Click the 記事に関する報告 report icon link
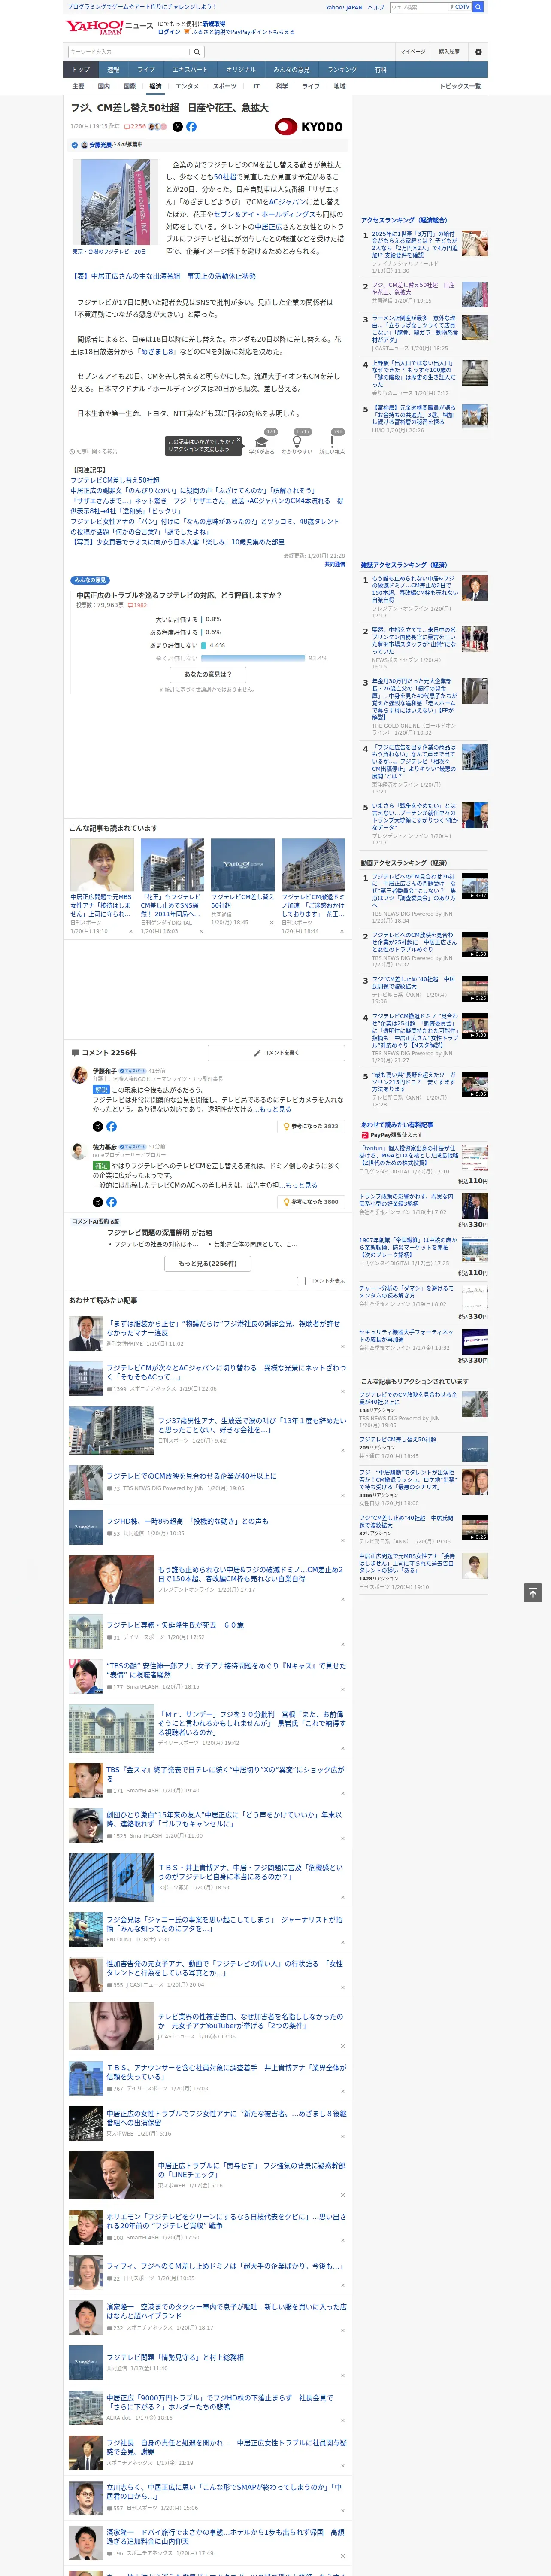The width and height of the screenshot is (551, 2576). pos(93,452)
